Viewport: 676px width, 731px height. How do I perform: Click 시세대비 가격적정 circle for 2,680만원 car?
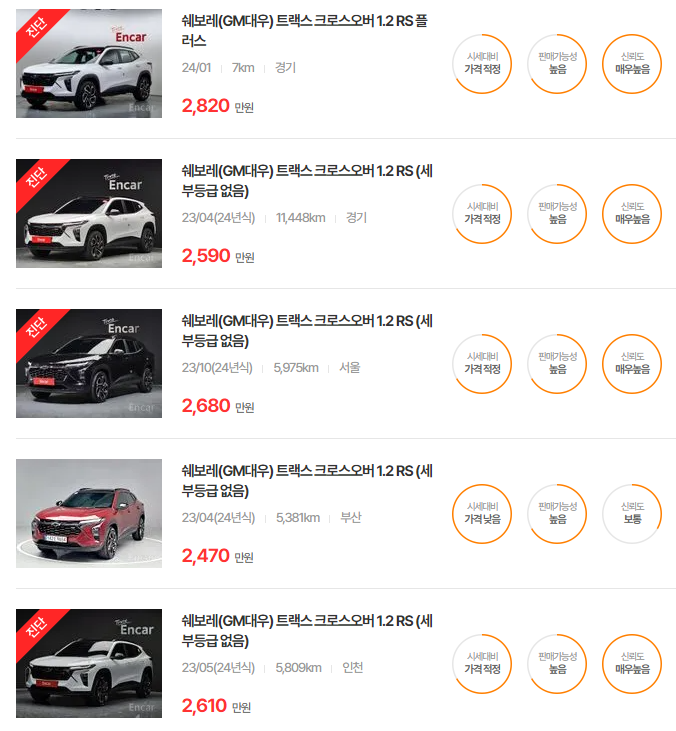(482, 364)
